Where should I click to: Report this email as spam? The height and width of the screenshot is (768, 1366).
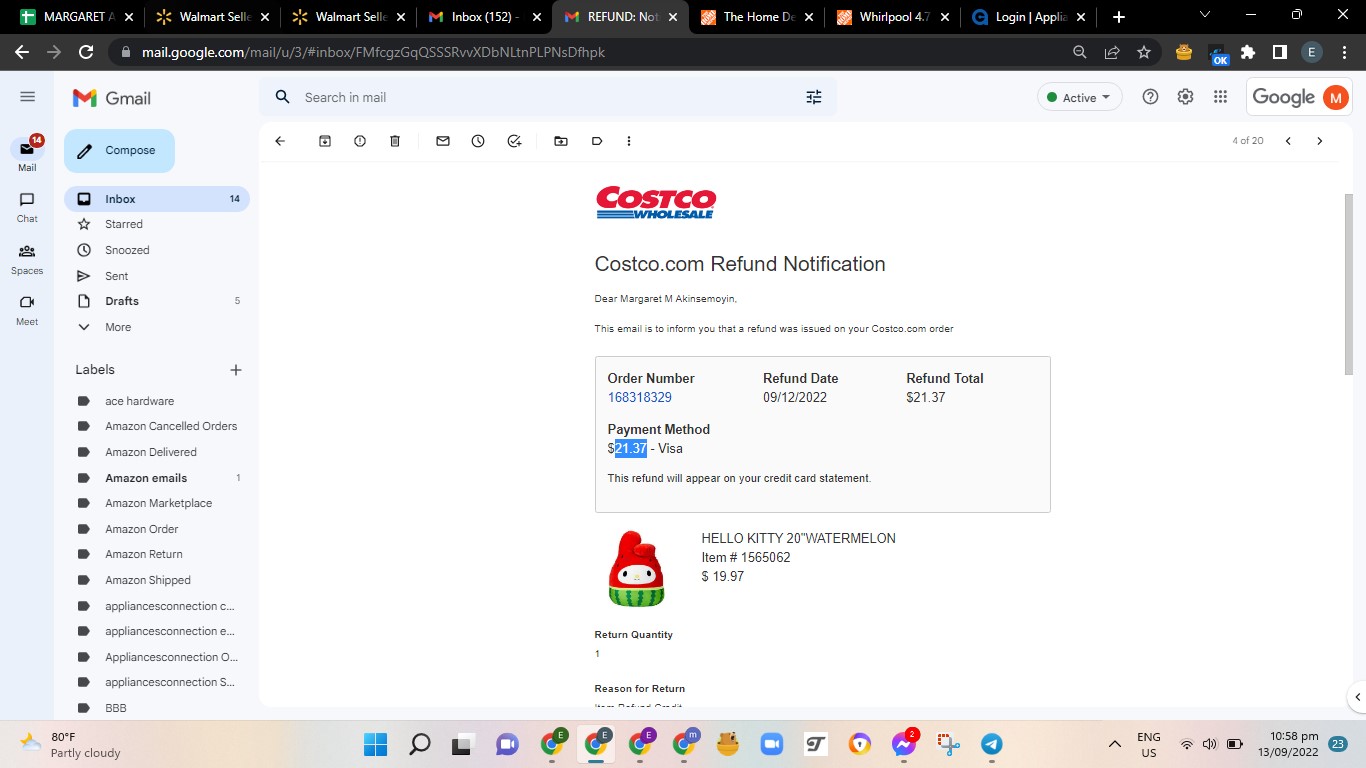point(360,141)
